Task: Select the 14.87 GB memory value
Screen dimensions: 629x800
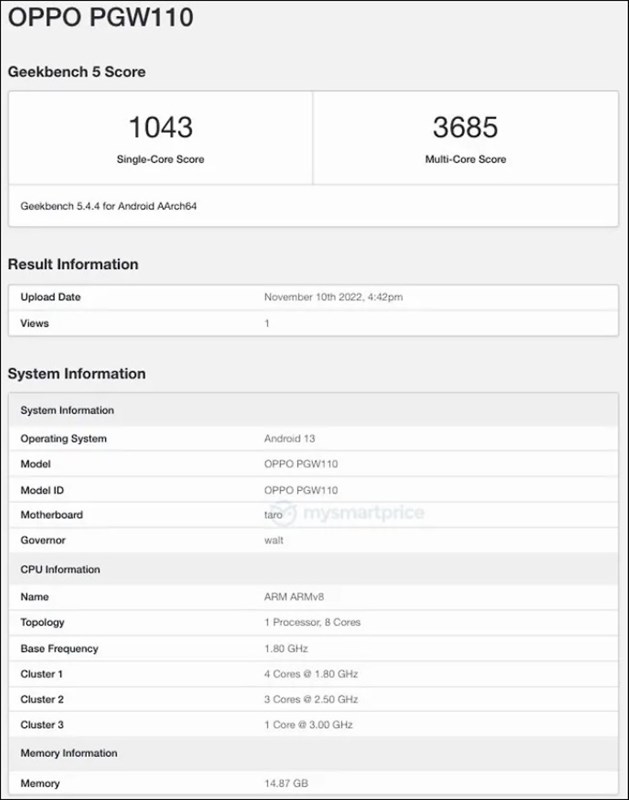Action: 286,783
